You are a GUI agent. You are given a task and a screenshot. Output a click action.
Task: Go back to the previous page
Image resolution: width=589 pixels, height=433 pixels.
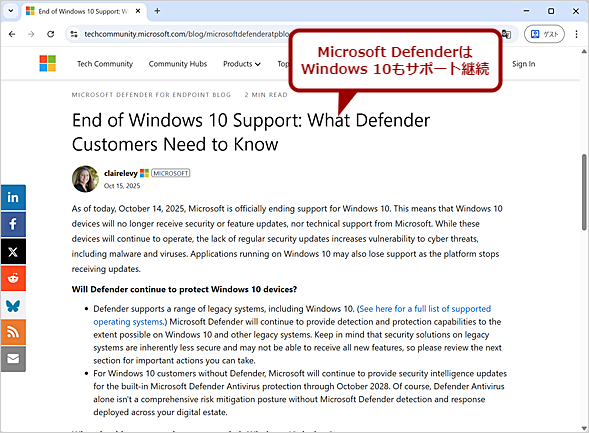tap(12, 34)
